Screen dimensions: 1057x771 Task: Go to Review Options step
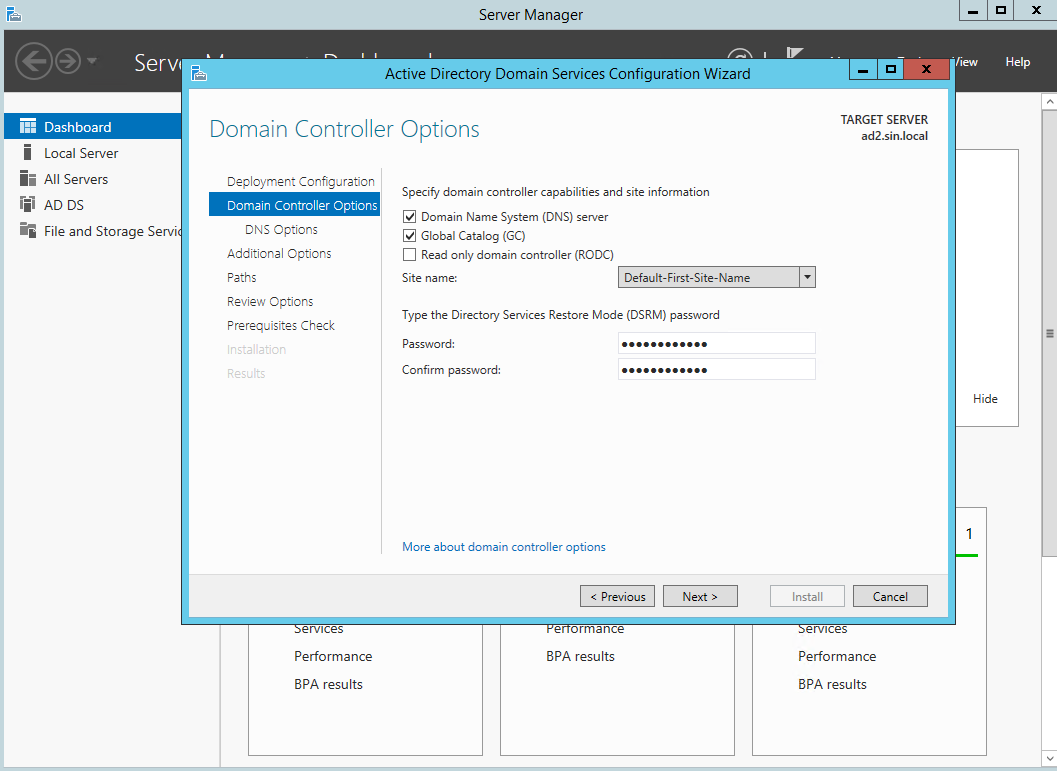click(270, 301)
